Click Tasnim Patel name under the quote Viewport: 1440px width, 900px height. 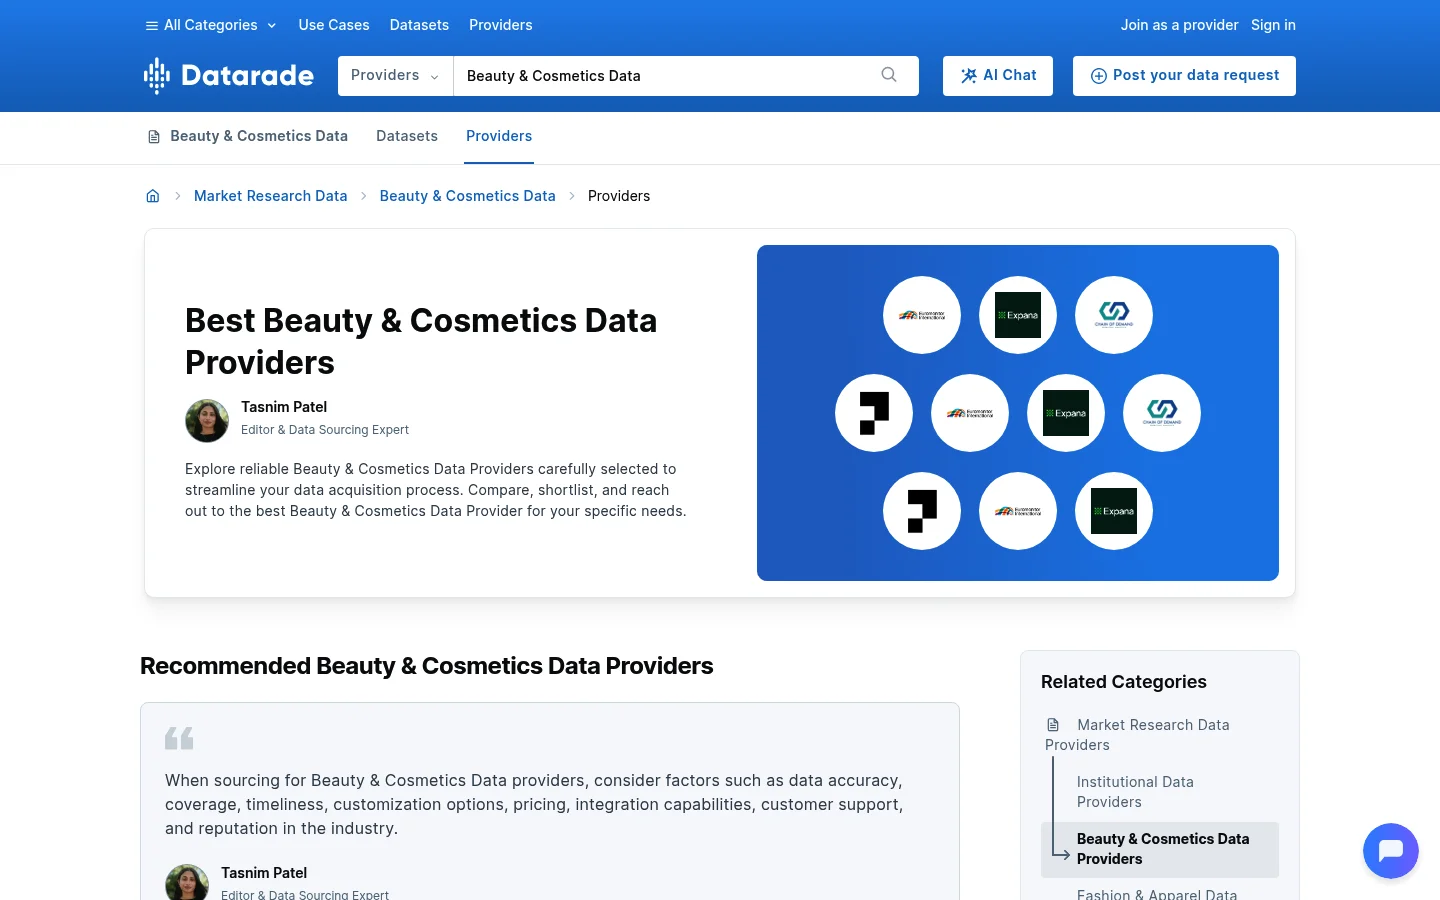pyautogui.click(x=264, y=873)
